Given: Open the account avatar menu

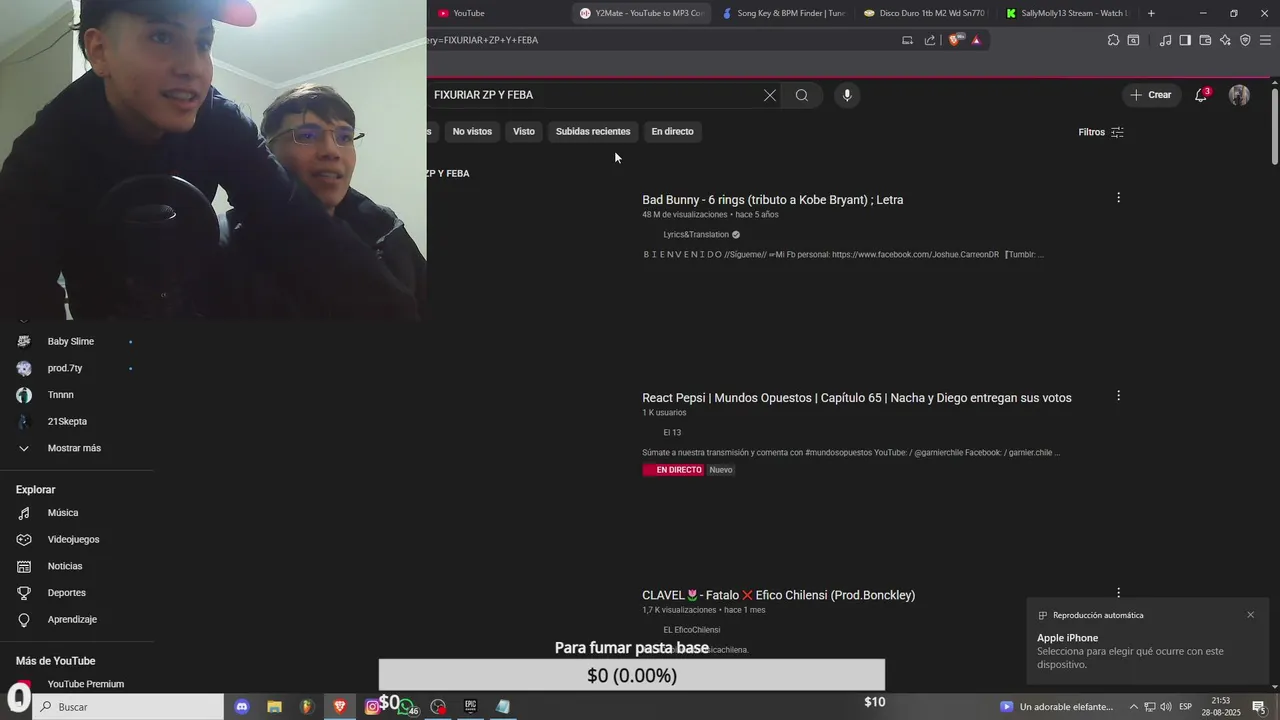Looking at the screenshot, I should [x=1239, y=95].
